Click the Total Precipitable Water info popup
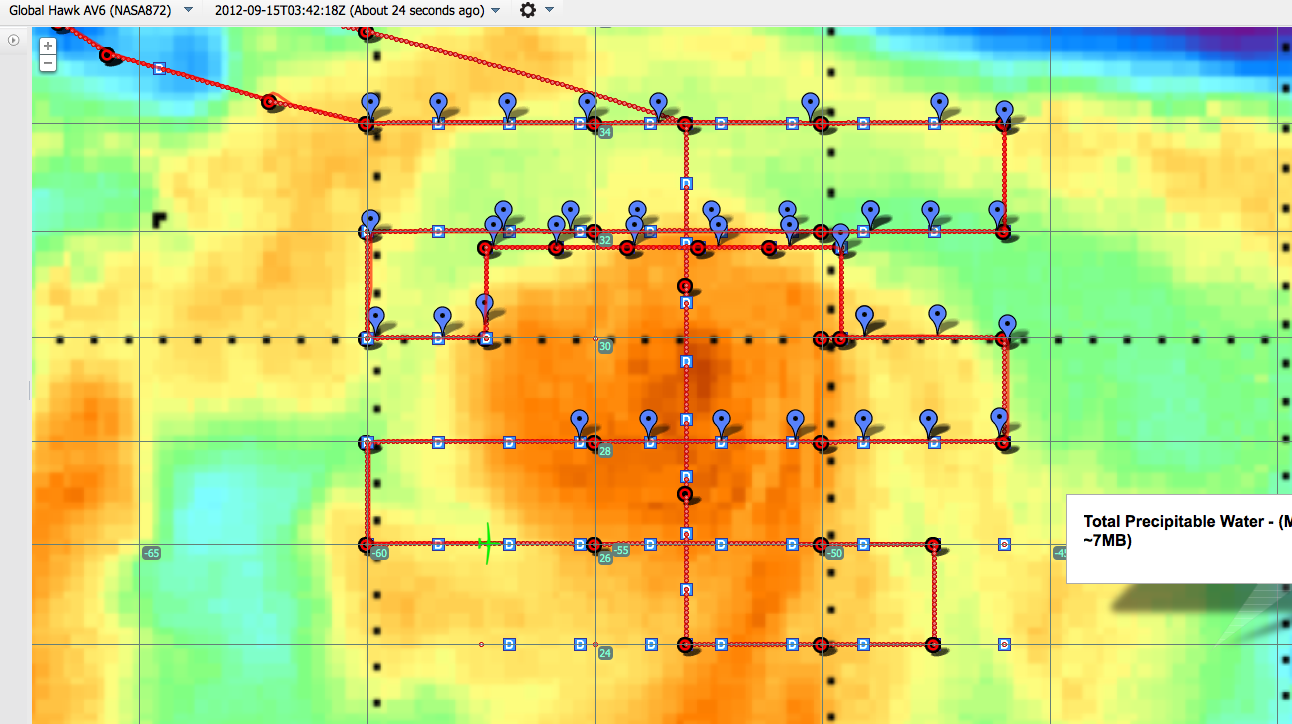 tap(1180, 538)
